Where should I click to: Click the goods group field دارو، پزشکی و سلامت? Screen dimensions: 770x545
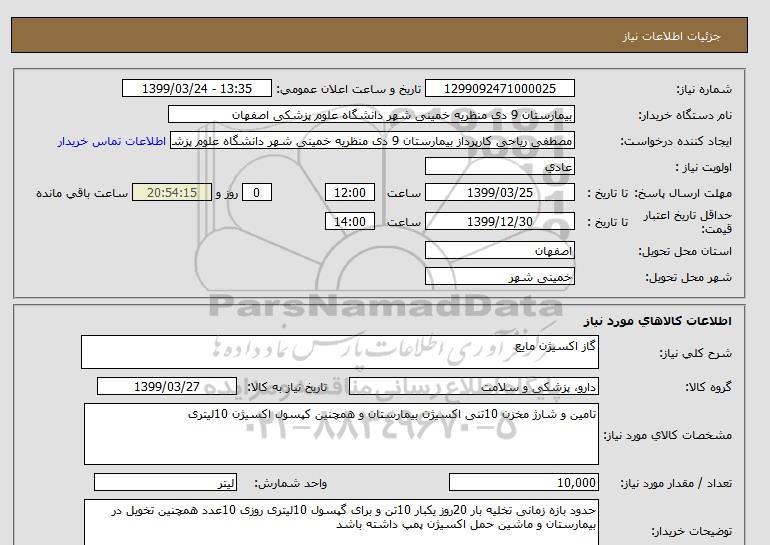(474, 387)
